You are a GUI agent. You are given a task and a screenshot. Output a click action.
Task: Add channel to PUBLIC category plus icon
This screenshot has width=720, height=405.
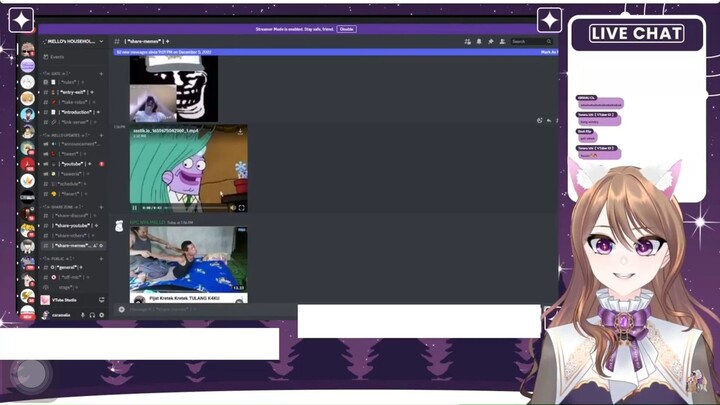101,259
